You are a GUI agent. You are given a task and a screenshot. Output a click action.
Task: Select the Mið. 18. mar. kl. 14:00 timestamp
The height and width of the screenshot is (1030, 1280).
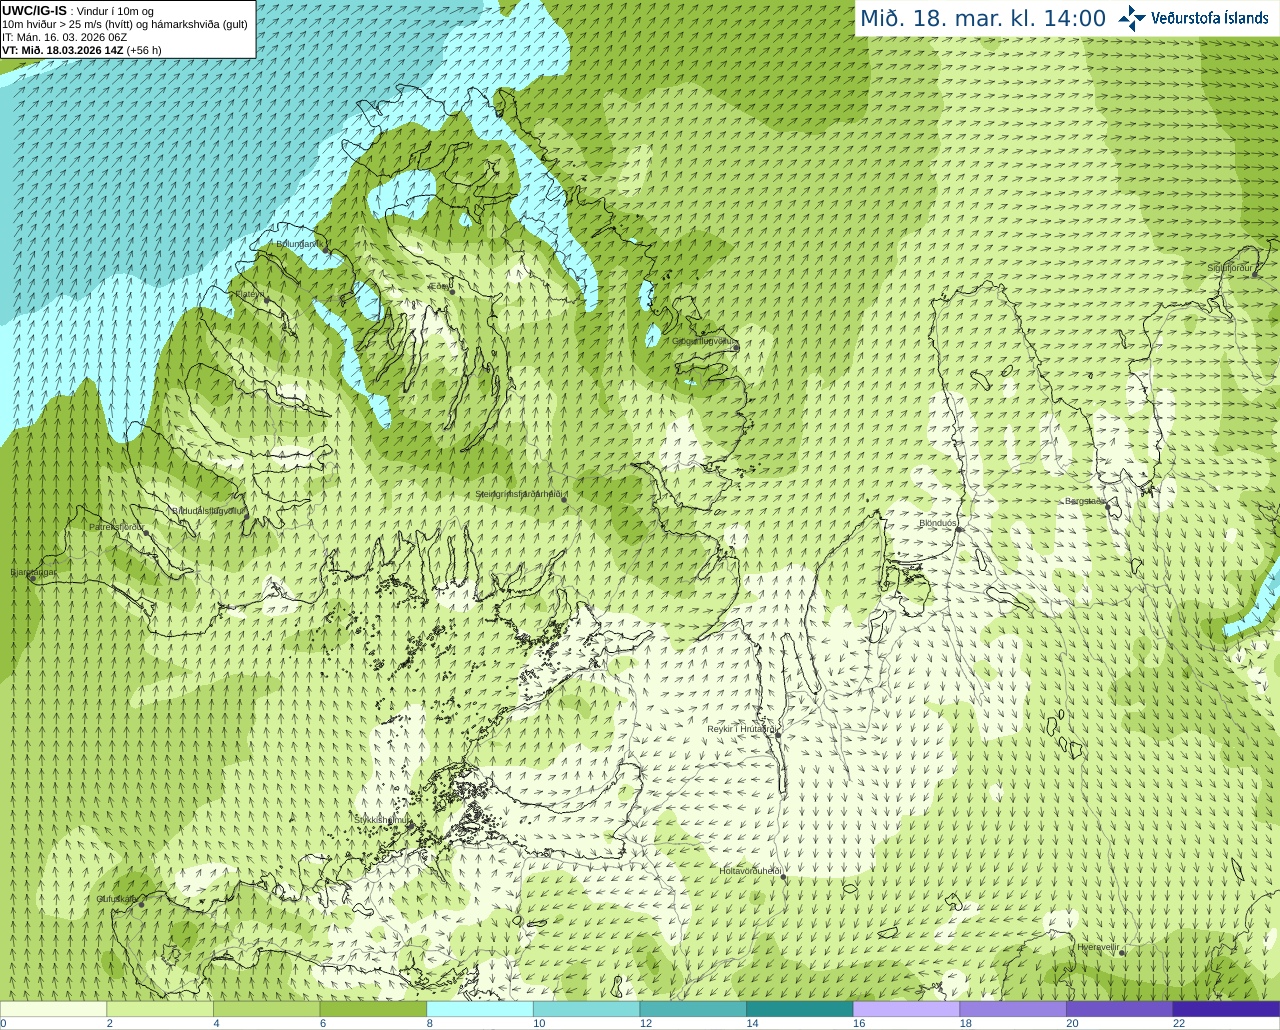983,18
